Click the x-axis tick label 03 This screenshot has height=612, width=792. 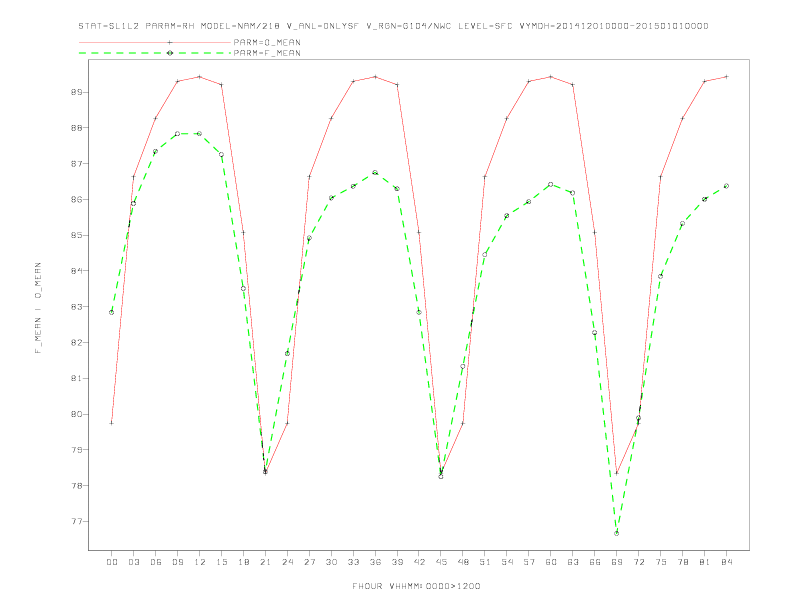[133, 562]
